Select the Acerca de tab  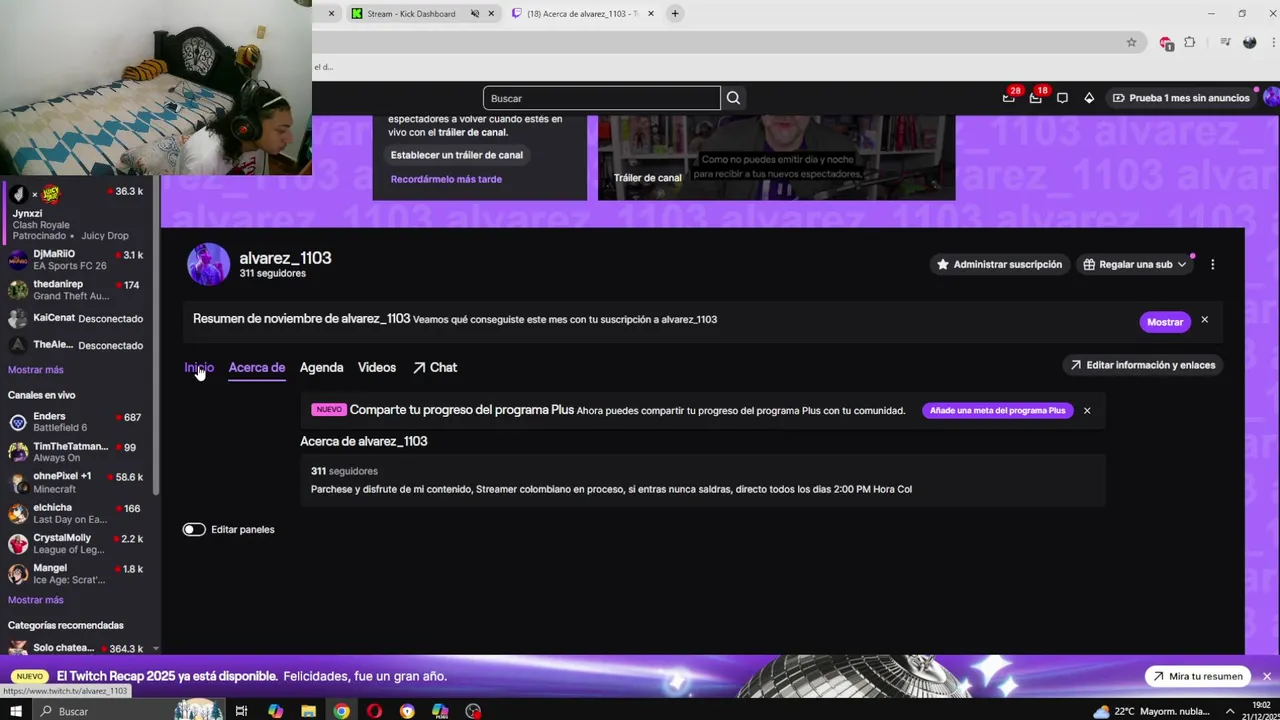click(257, 367)
